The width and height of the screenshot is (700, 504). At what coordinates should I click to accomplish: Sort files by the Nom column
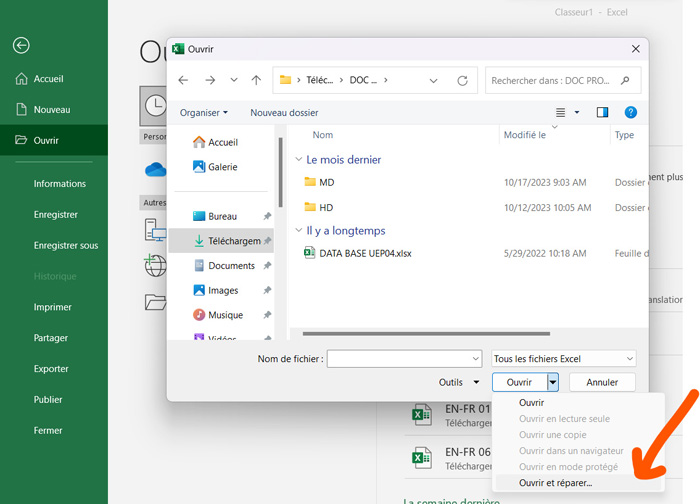[322, 135]
